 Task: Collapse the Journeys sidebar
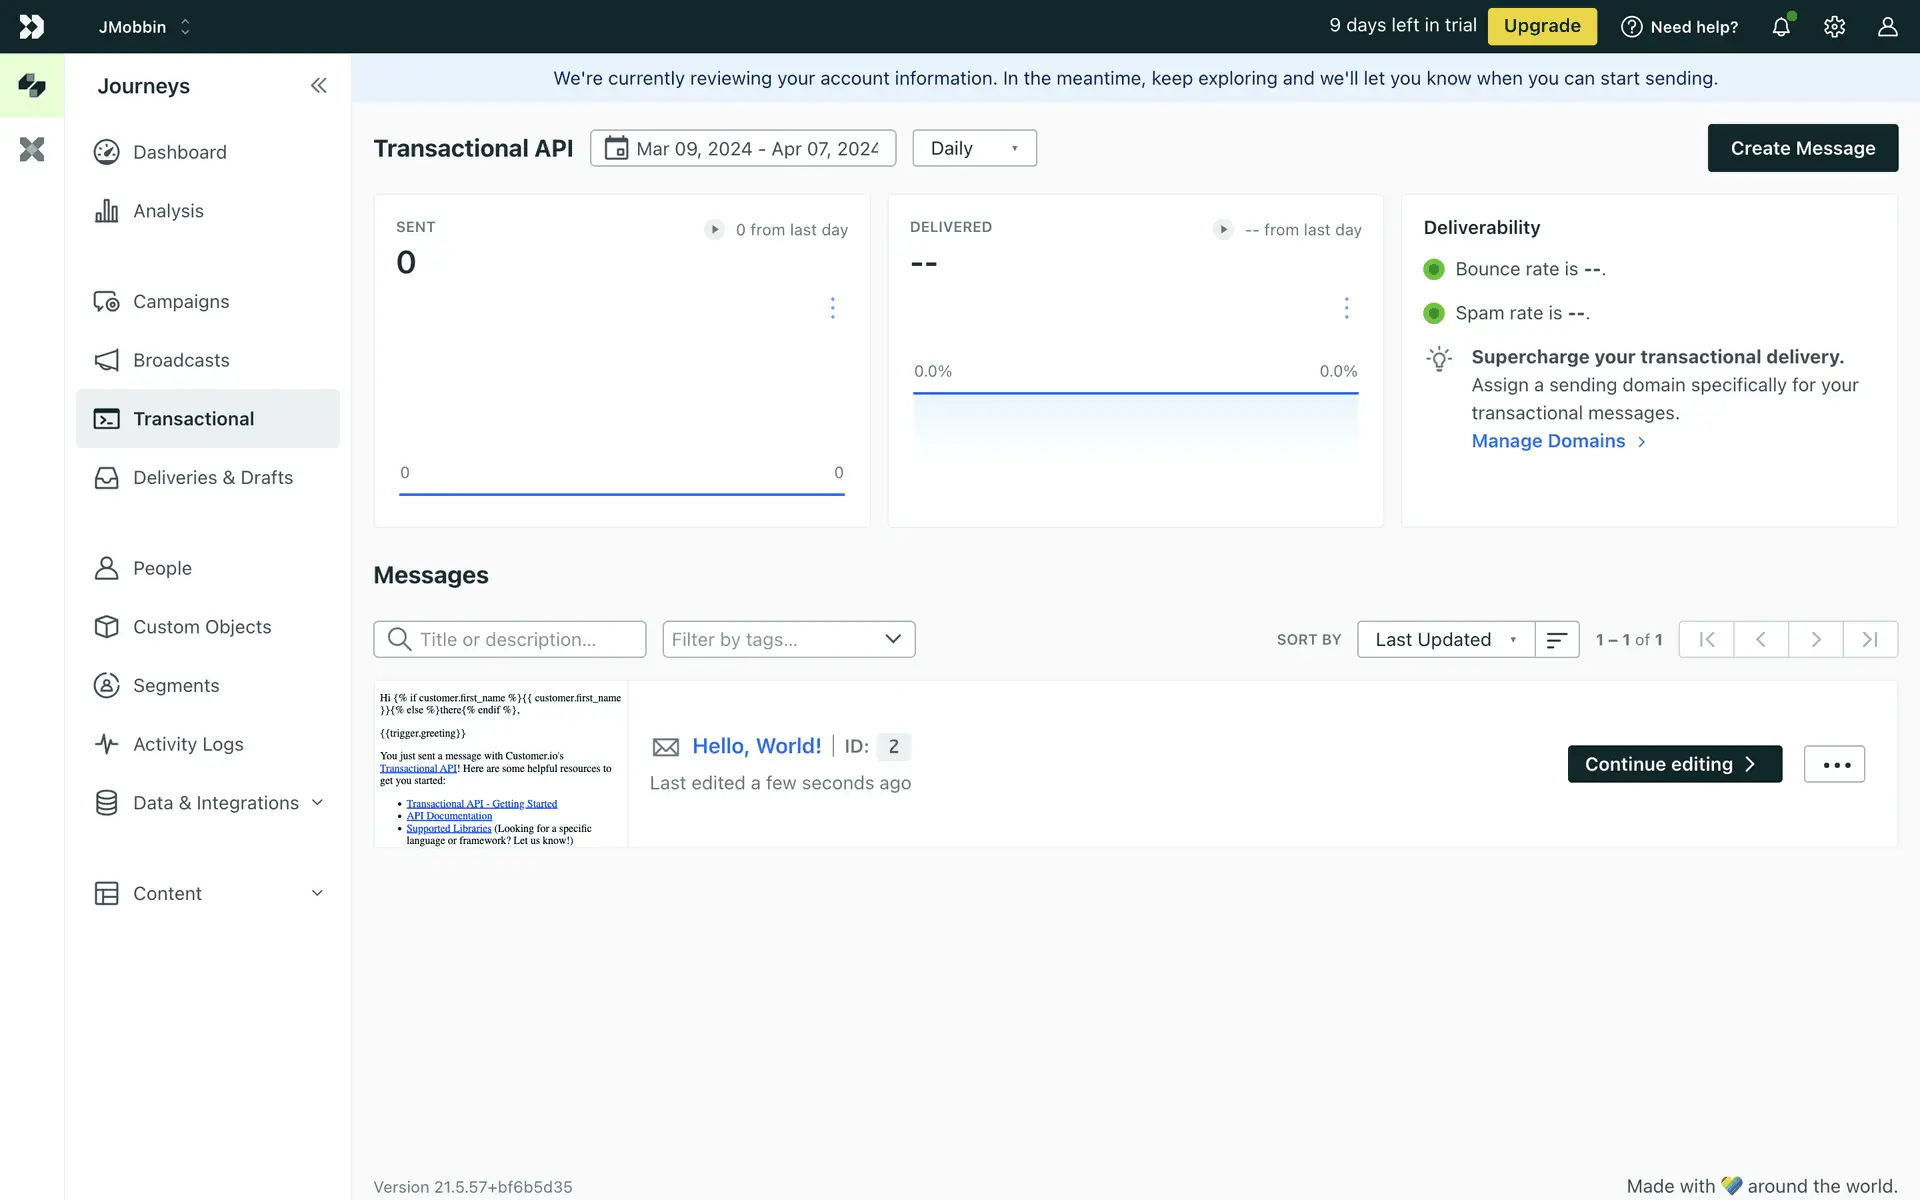(318, 86)
